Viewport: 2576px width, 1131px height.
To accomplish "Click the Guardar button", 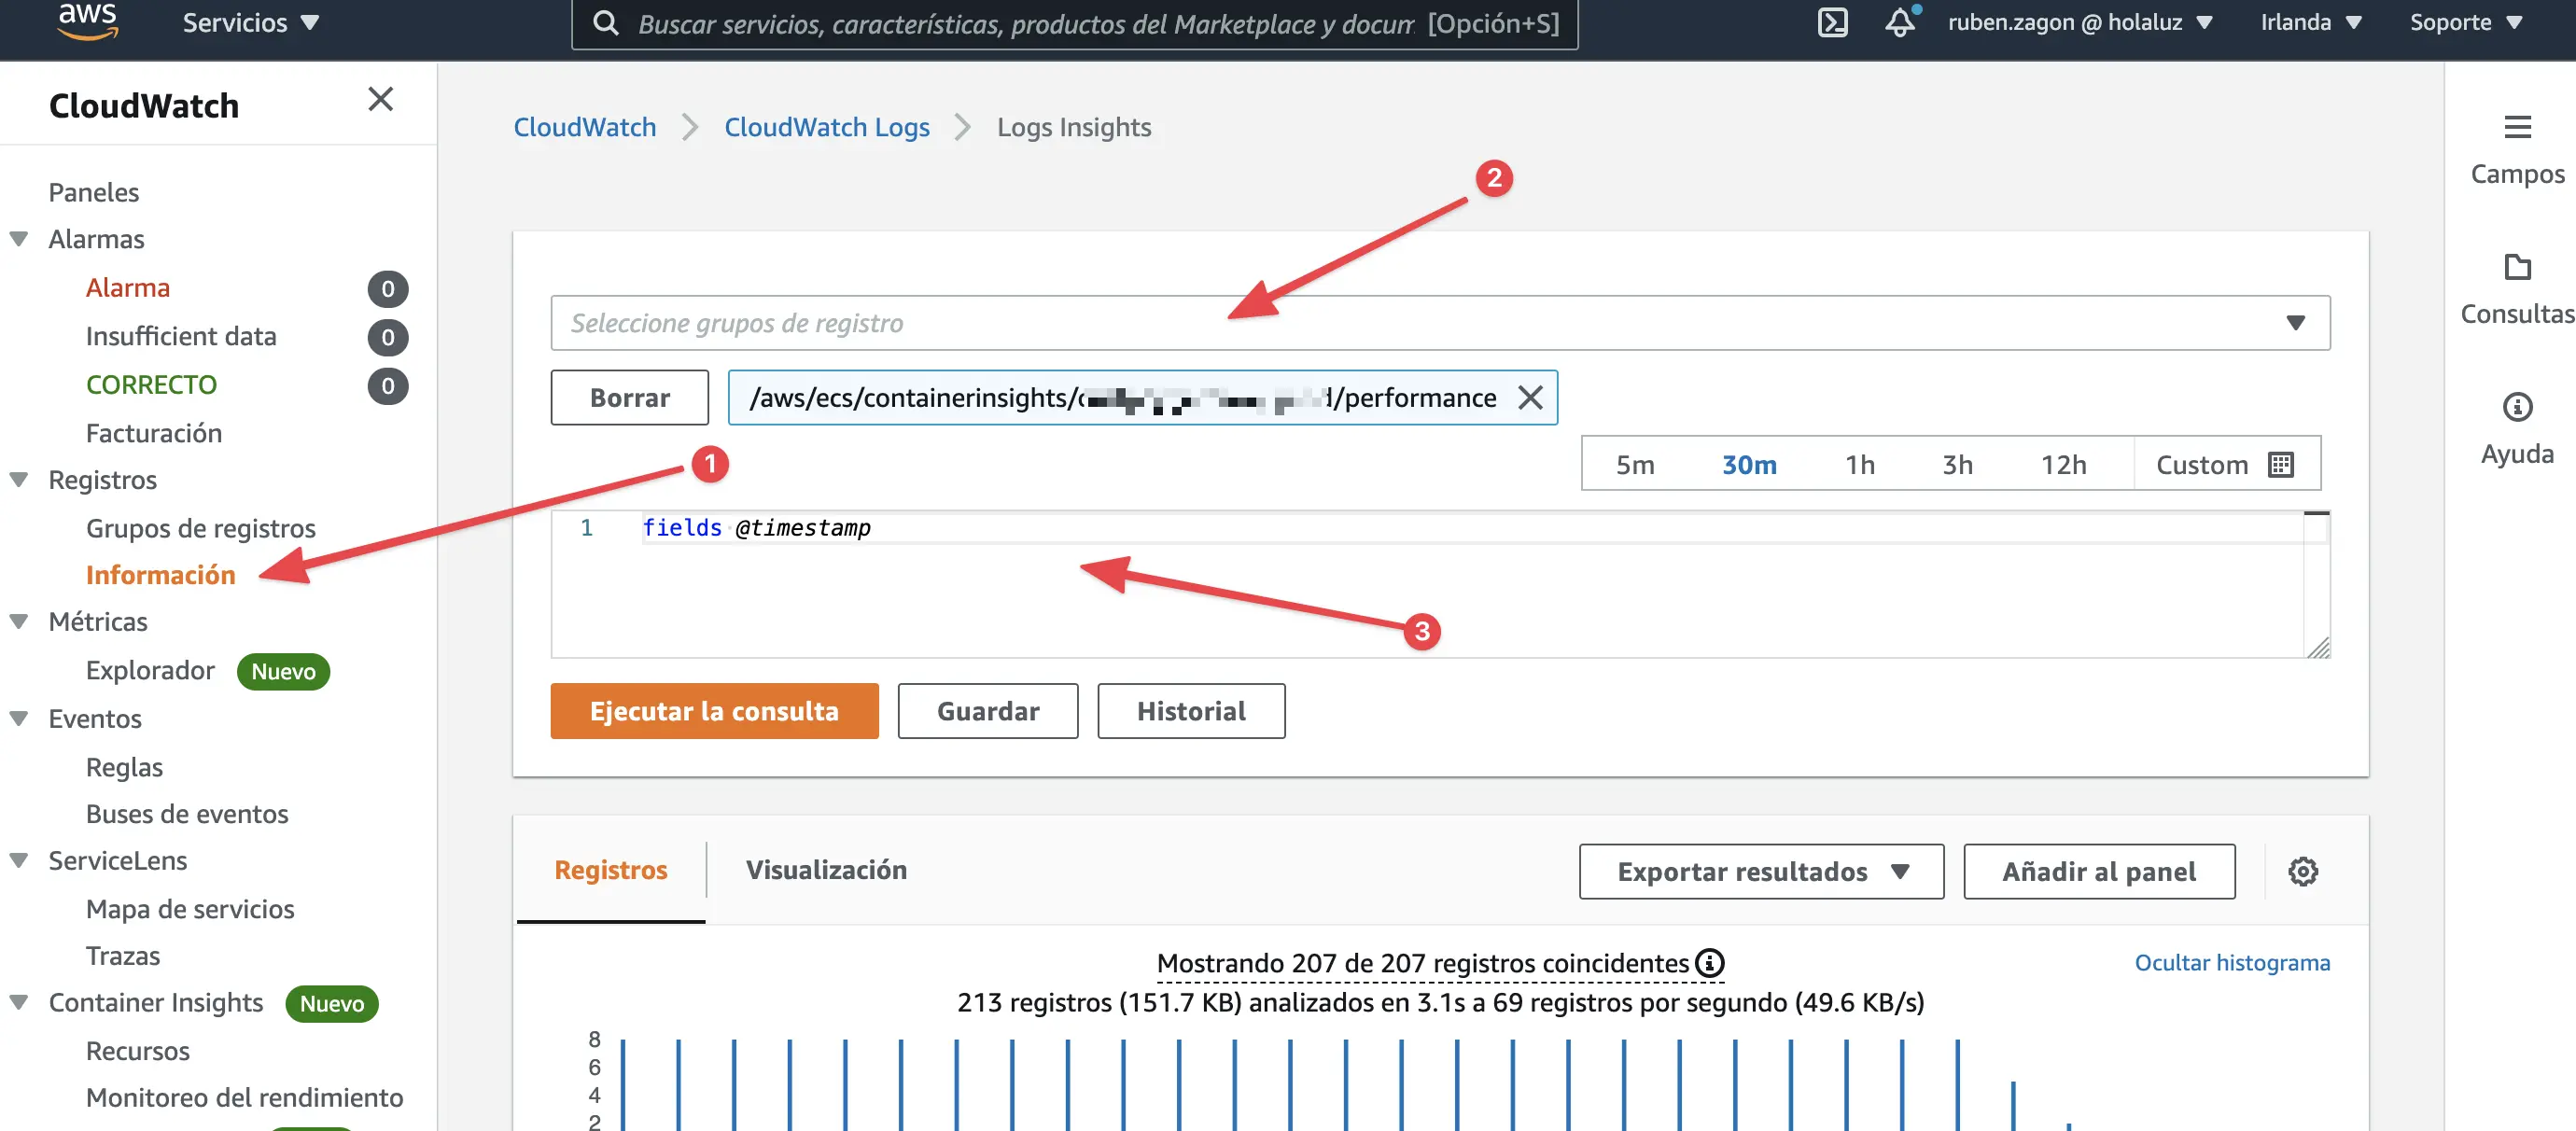I will tap(988, 711).
